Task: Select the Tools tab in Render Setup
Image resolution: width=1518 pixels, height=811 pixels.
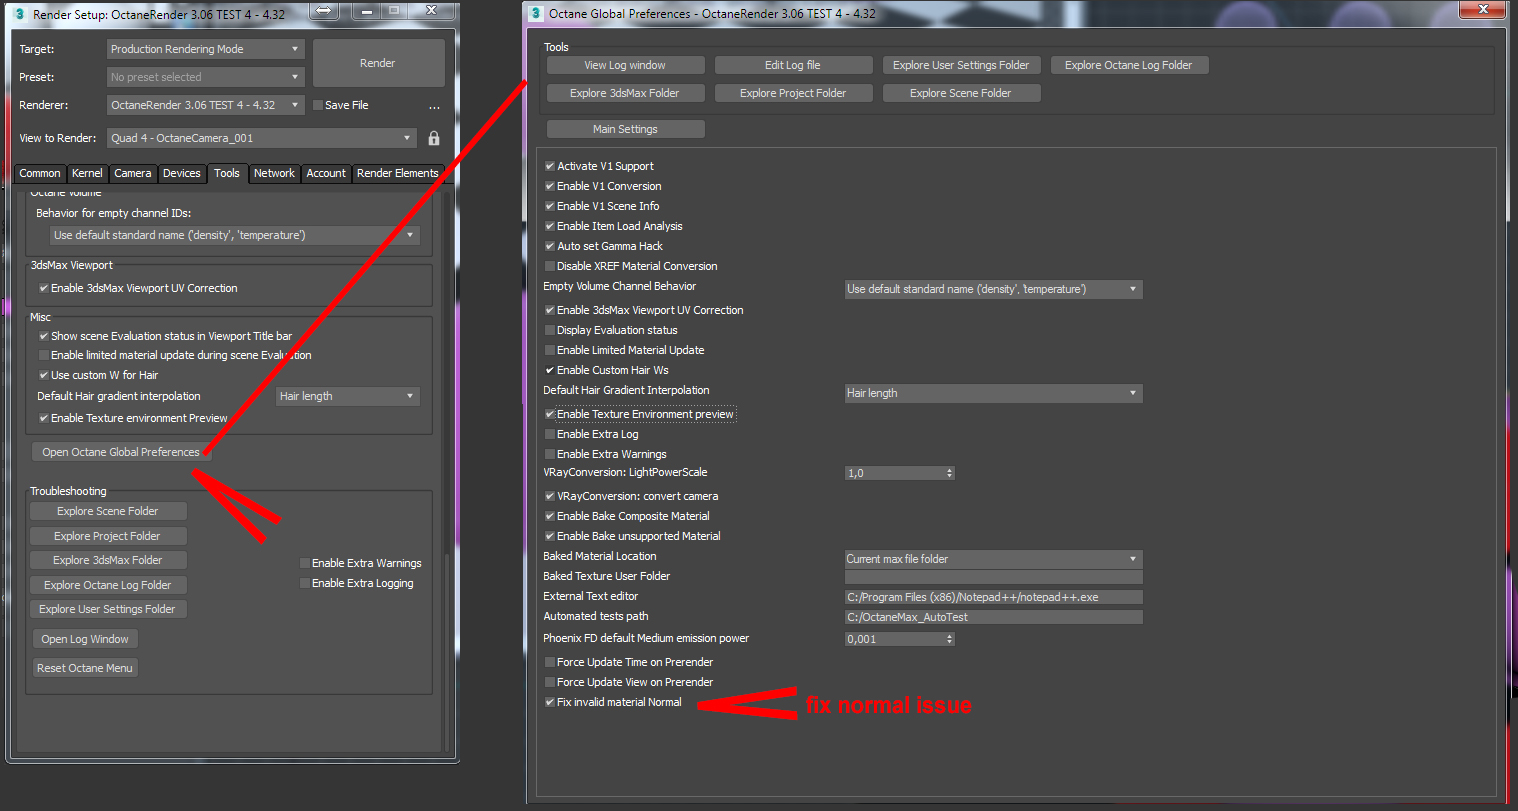Action: point(227,173)
